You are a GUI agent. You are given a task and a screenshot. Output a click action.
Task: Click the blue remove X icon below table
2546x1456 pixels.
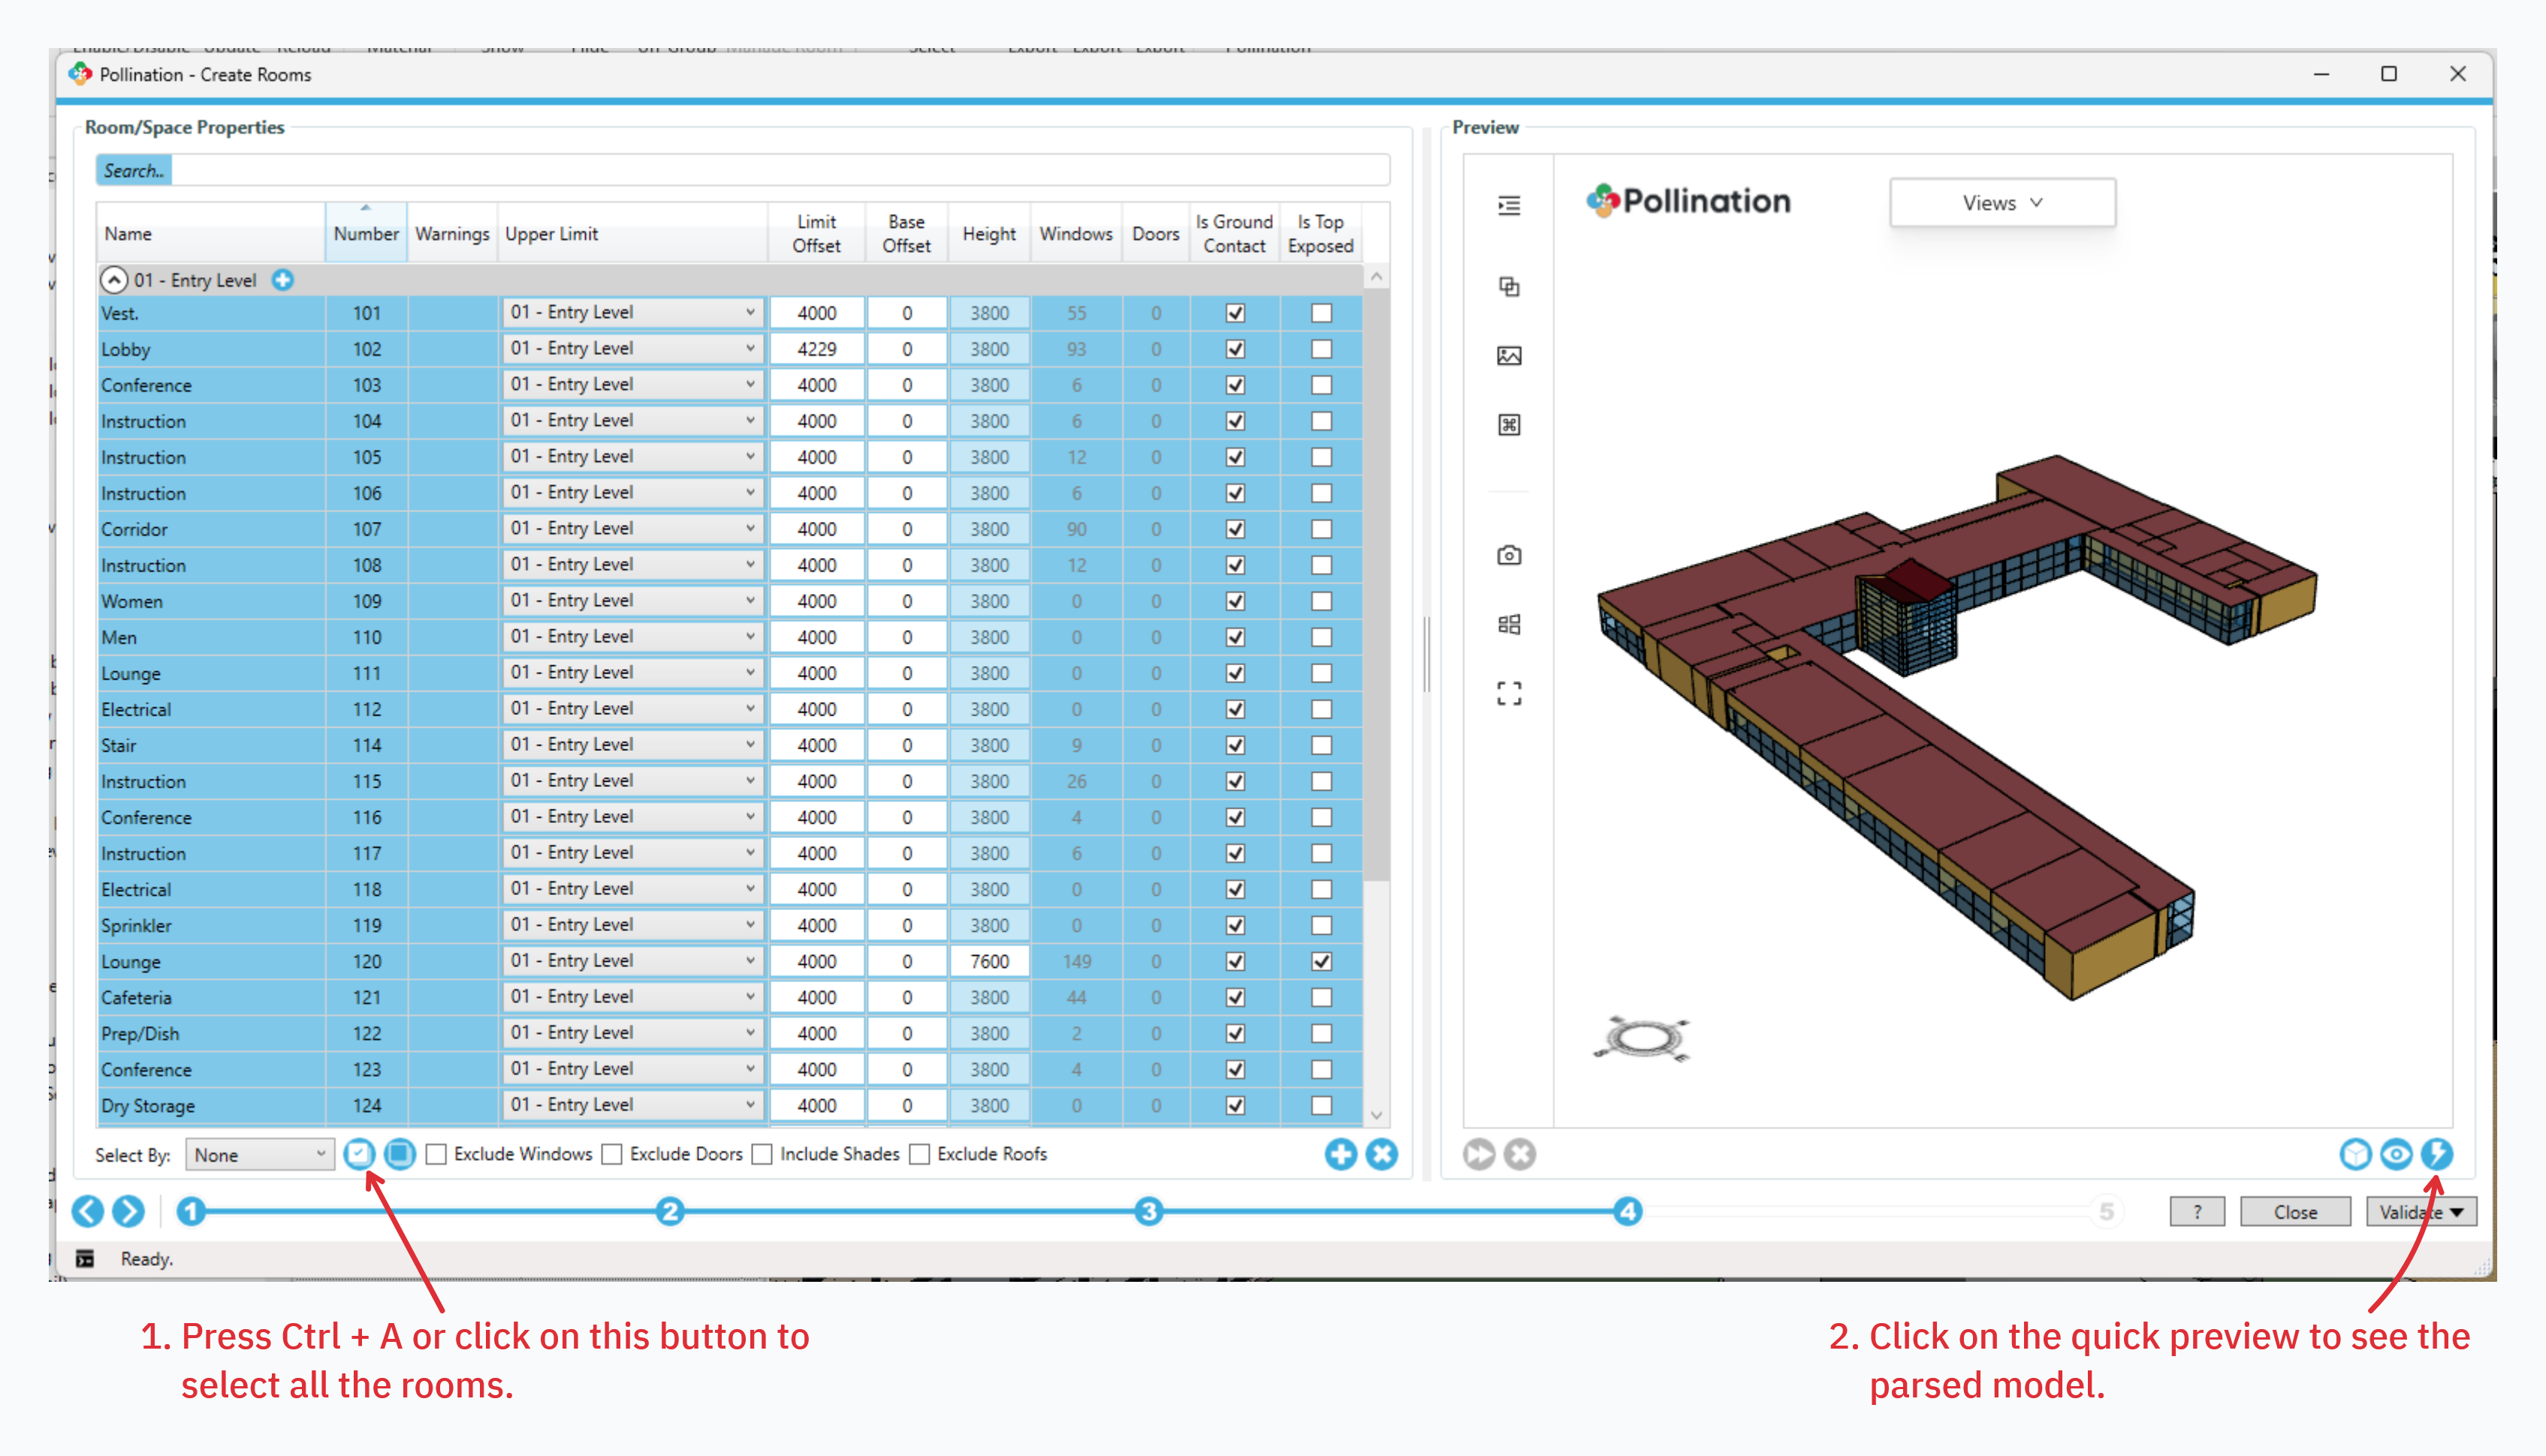click(x=1381, y=1154)
